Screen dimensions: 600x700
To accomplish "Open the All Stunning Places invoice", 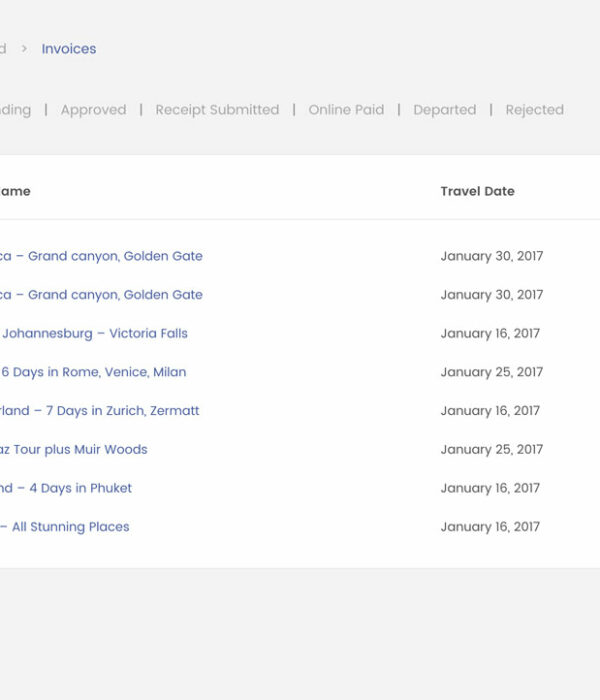I will pyautogui.click(x=65, y=527).
